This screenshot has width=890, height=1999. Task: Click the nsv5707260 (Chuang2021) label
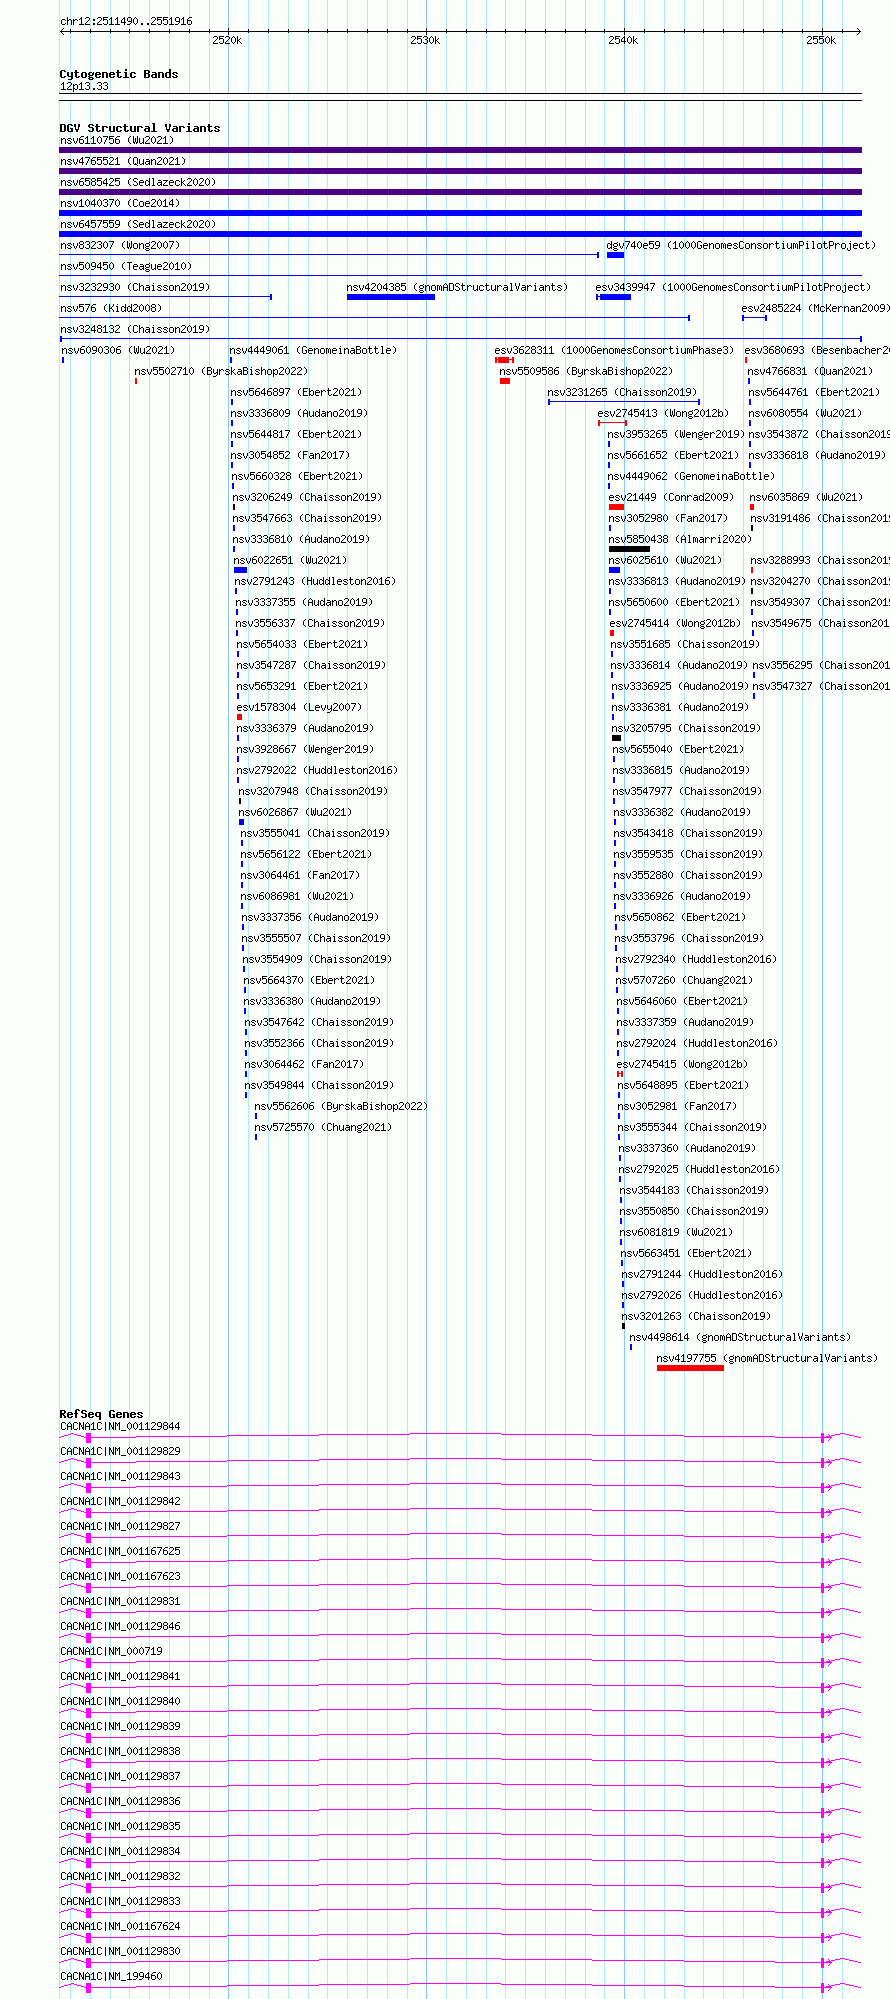click(x=684, y=980)
